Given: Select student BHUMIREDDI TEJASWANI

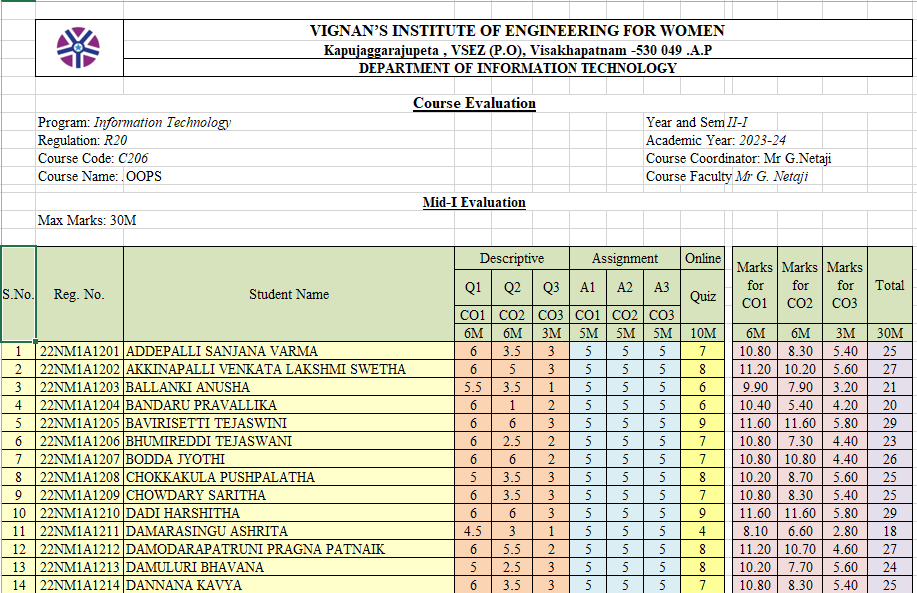Looking at the screenshot, I should (x=289, y=441).
